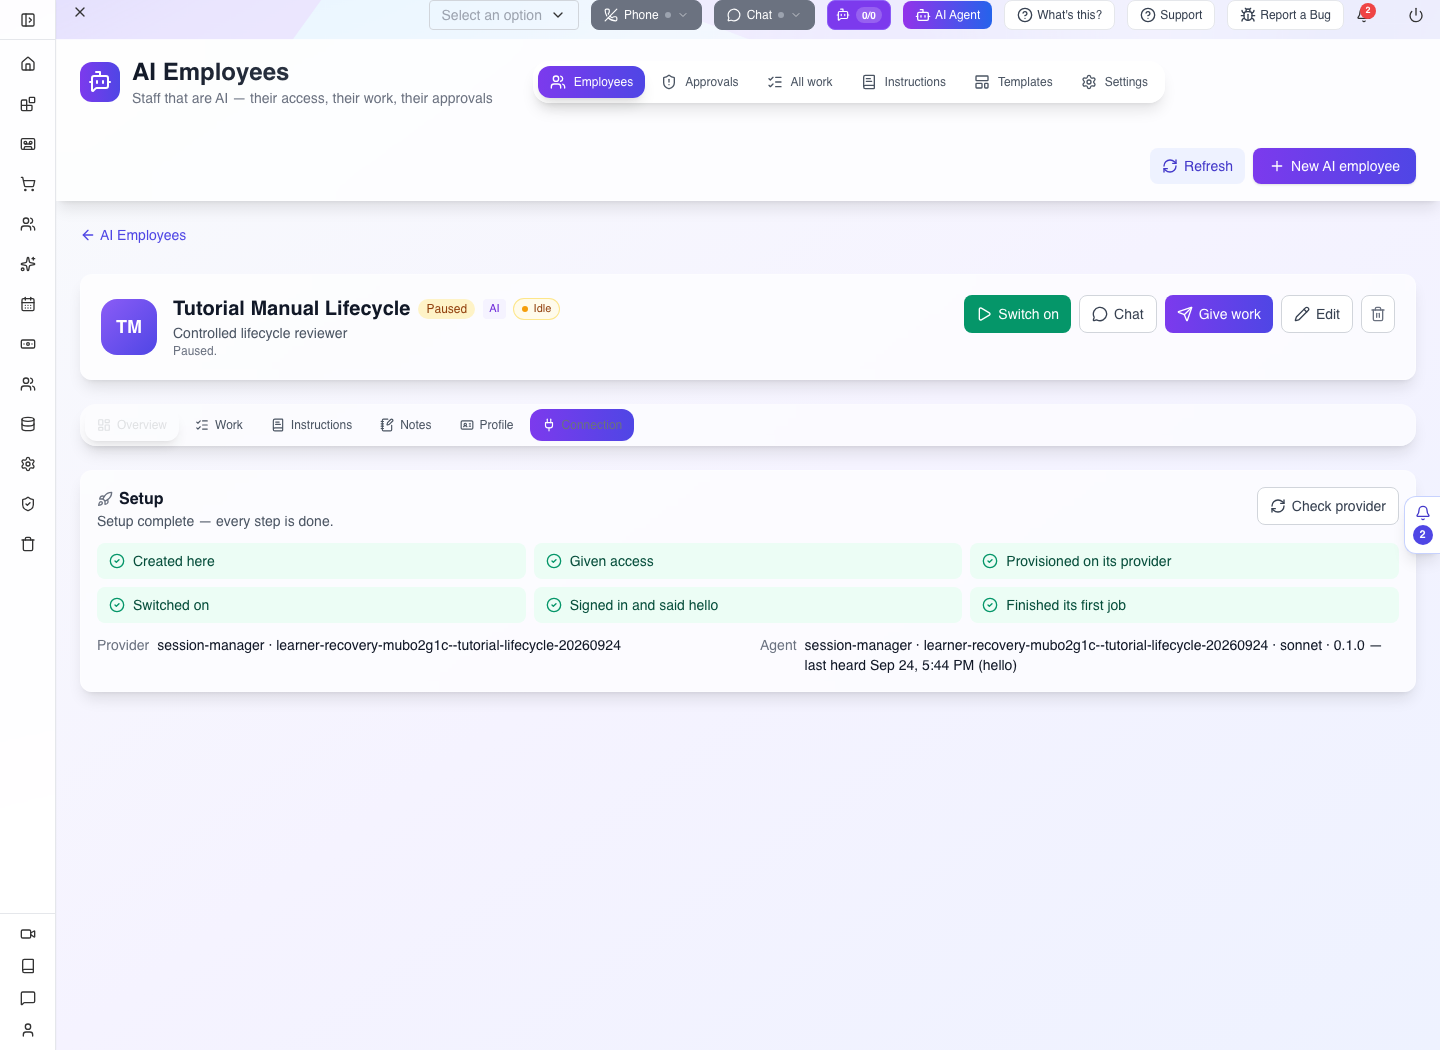Click the New AI employee button

1334,166
